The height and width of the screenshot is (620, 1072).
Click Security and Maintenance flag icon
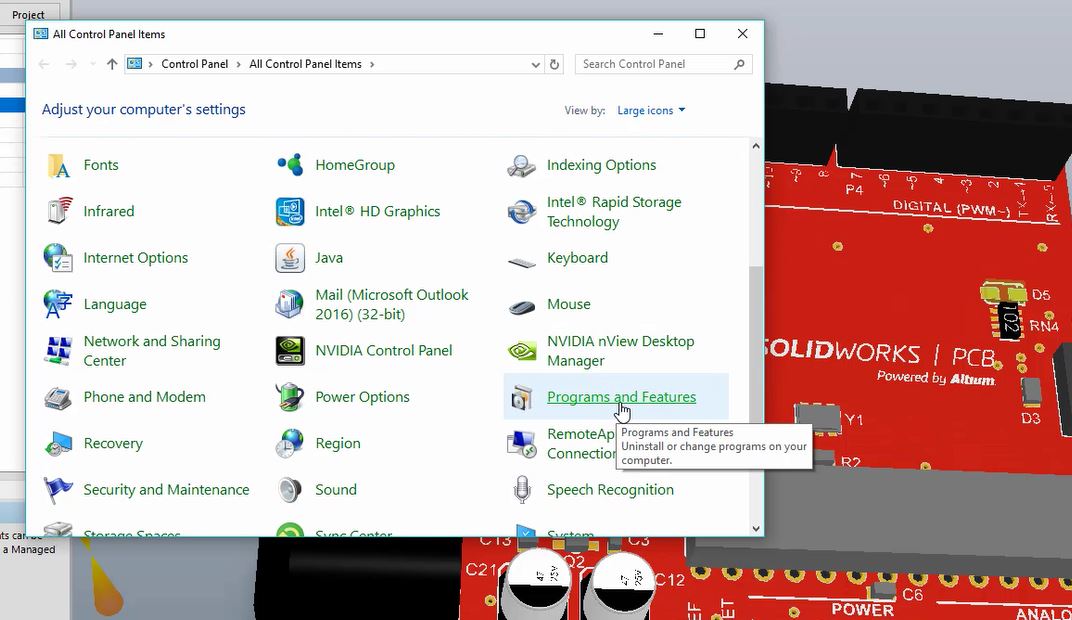58,490
